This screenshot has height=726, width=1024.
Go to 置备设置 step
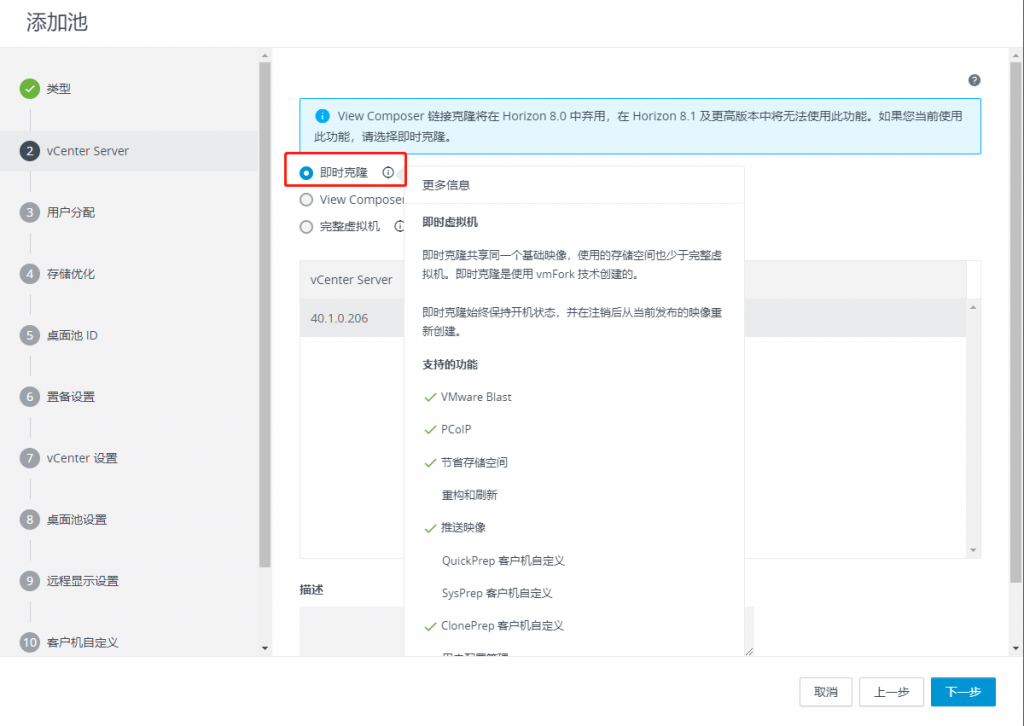coord(71,397)
